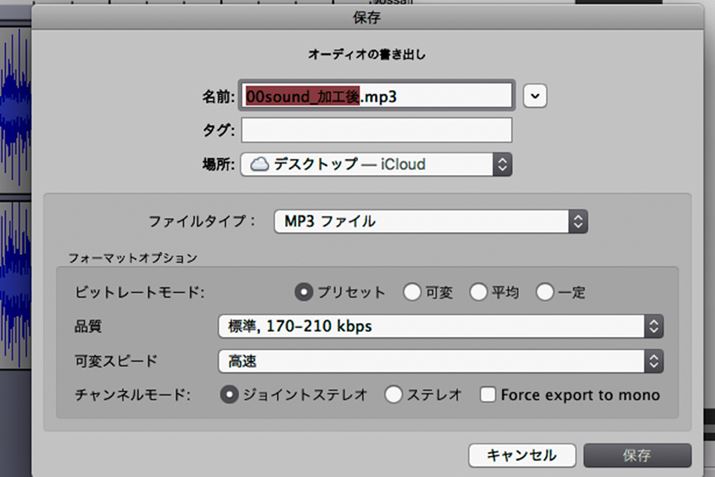Open the 可変スピード dropdown showing 高速
This screenshot has width=715, height=477.
pos(440,361)
